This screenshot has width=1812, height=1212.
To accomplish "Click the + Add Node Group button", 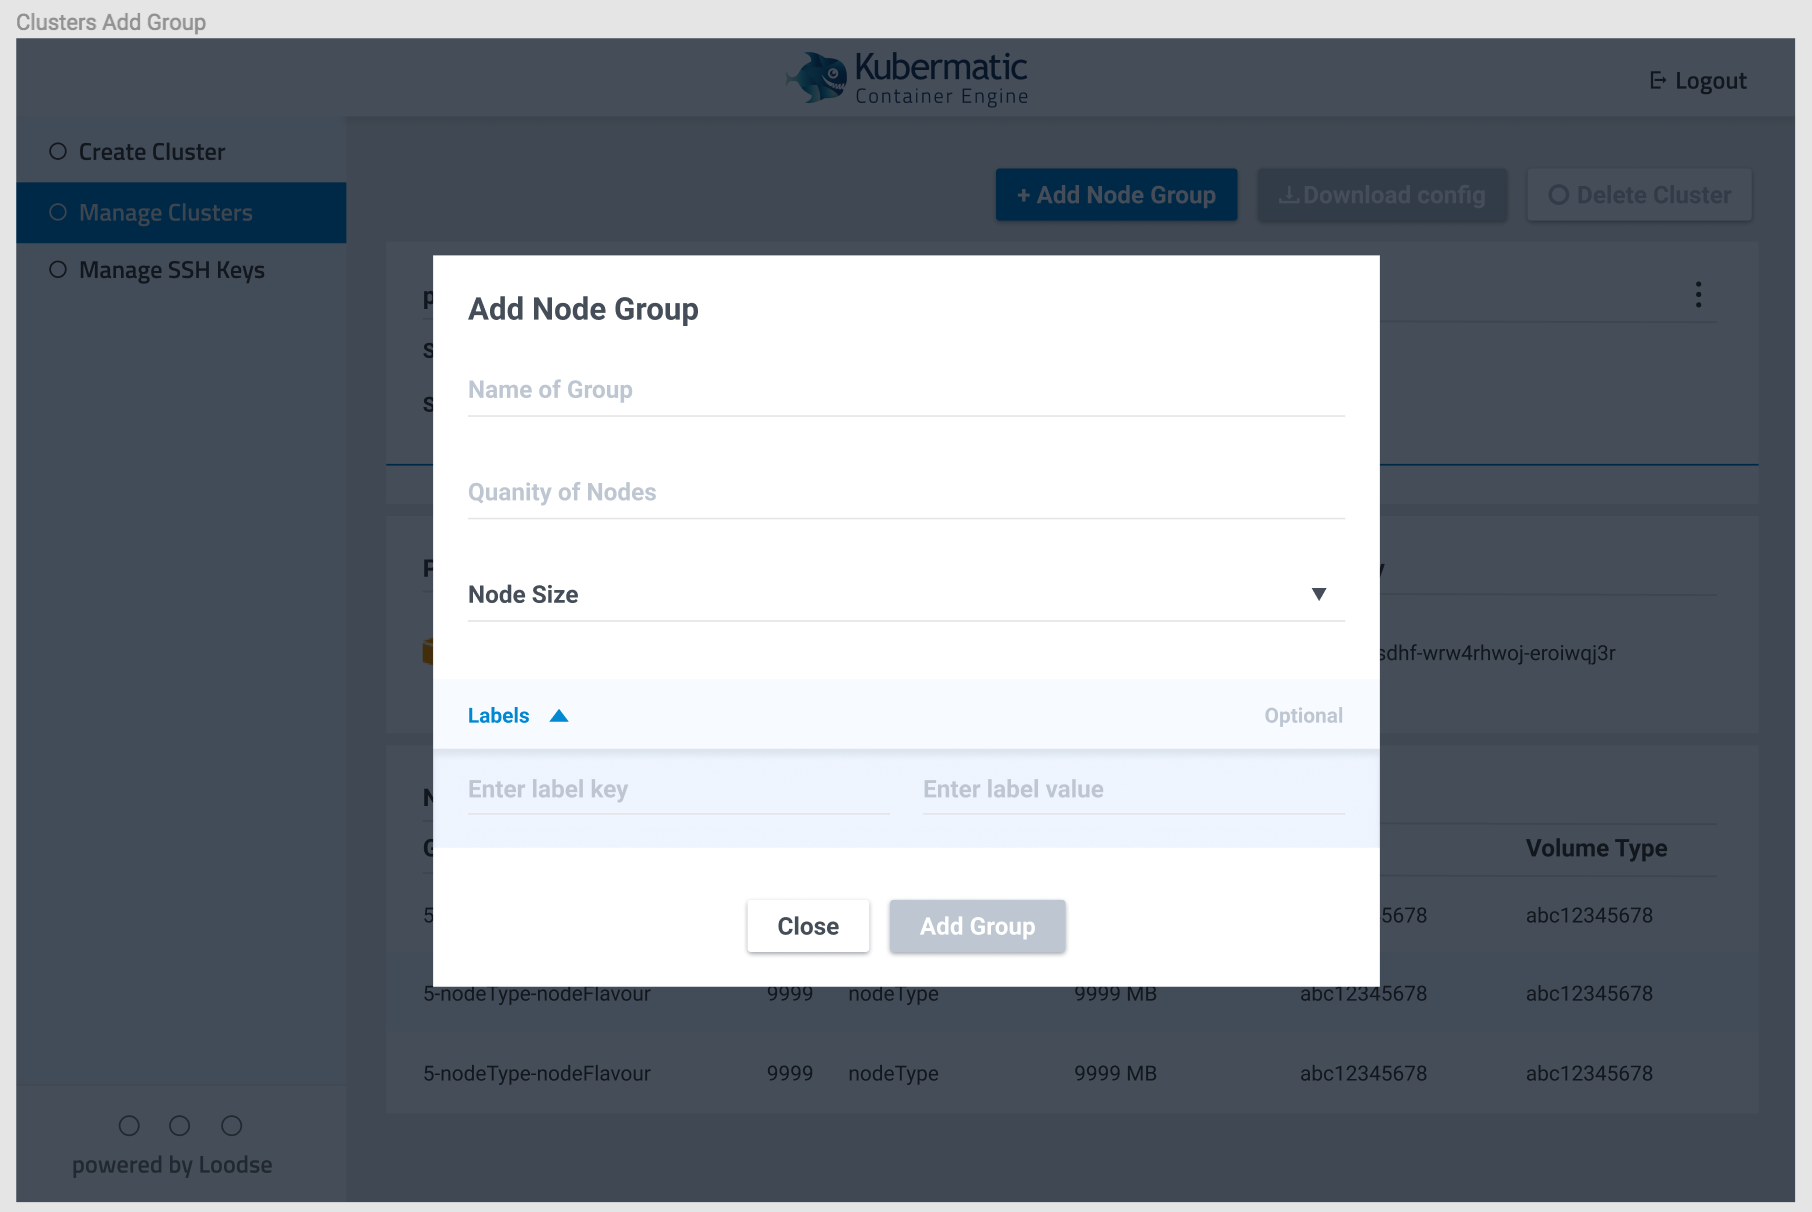I will coord(1116,195).
